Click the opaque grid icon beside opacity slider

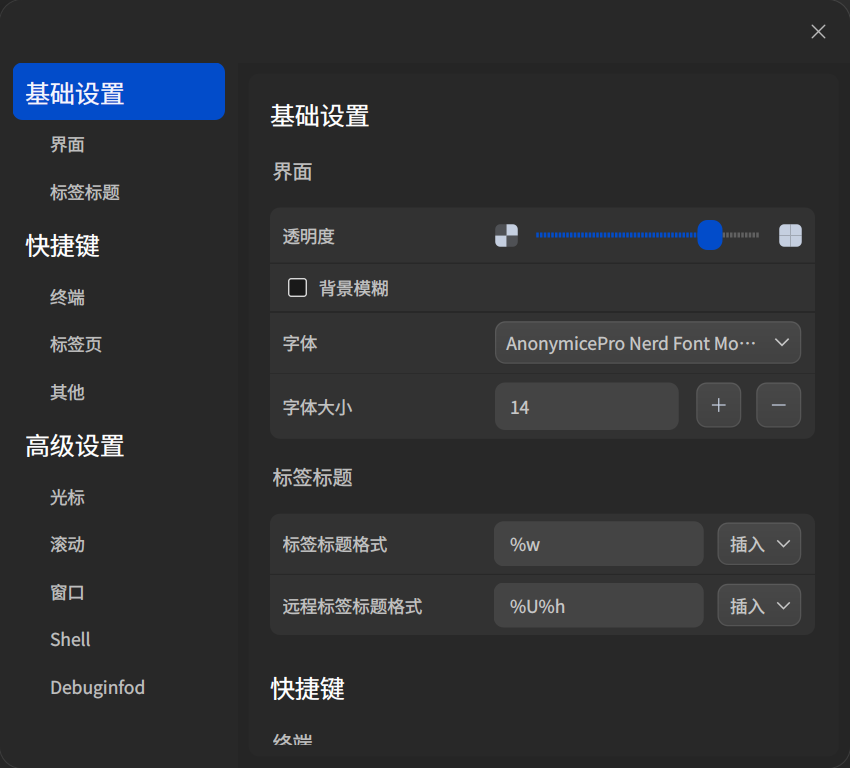click(790, 236)
